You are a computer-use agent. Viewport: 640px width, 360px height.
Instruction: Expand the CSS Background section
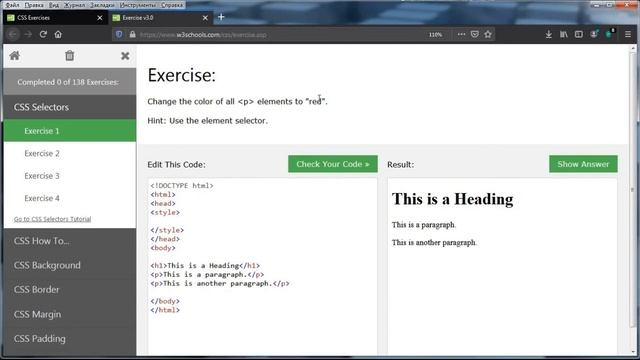click(70, 265)
